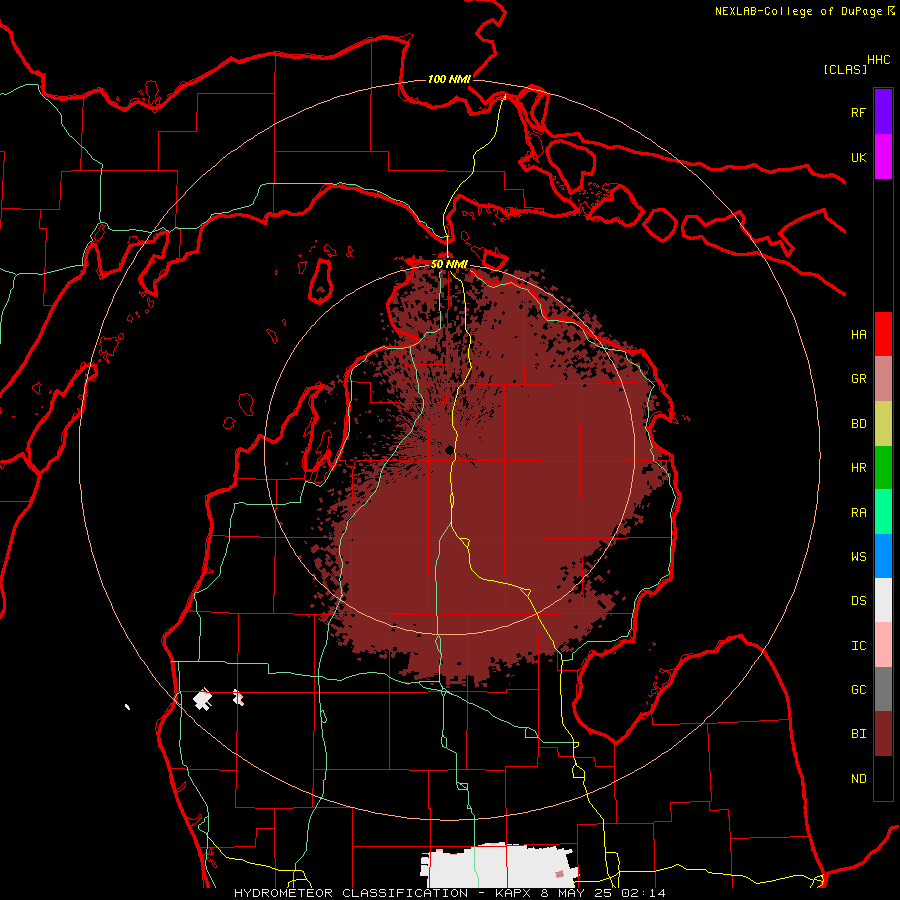Click the BI brown legend swatch
This screenshot has width=900, height=900.
pos(883,734)
